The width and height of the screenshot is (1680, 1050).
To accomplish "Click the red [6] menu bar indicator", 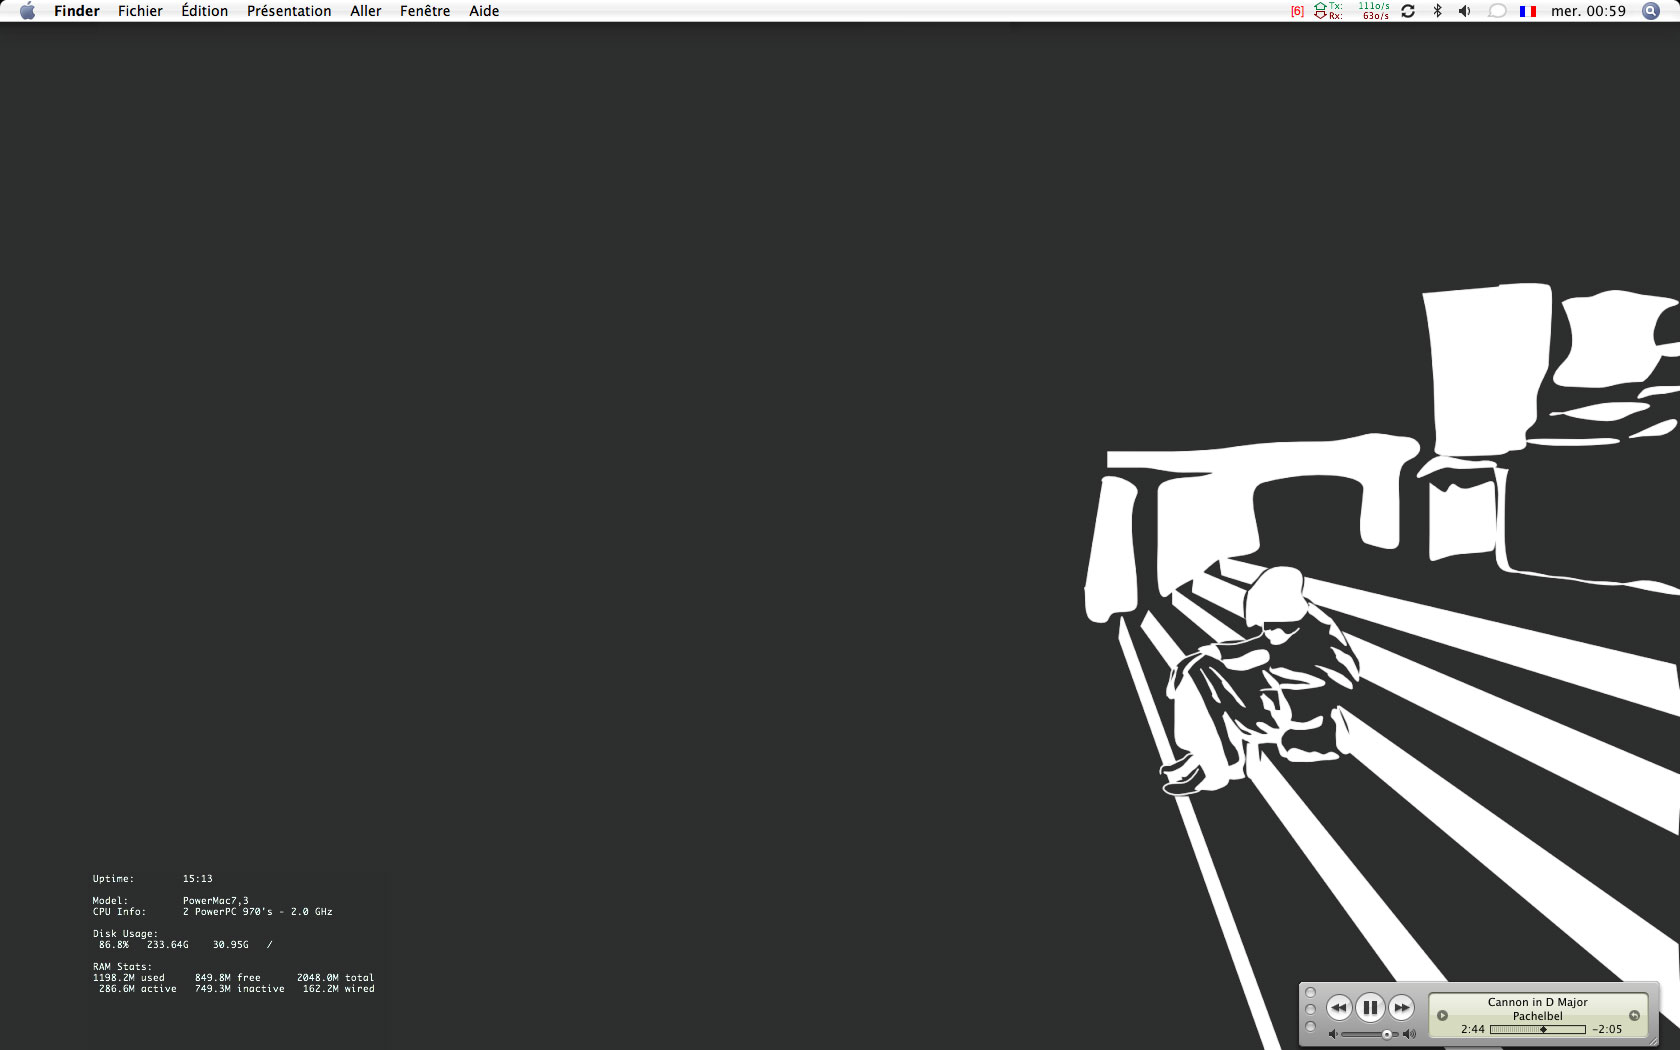I will pyautogui.click(x=1297, y=11).
